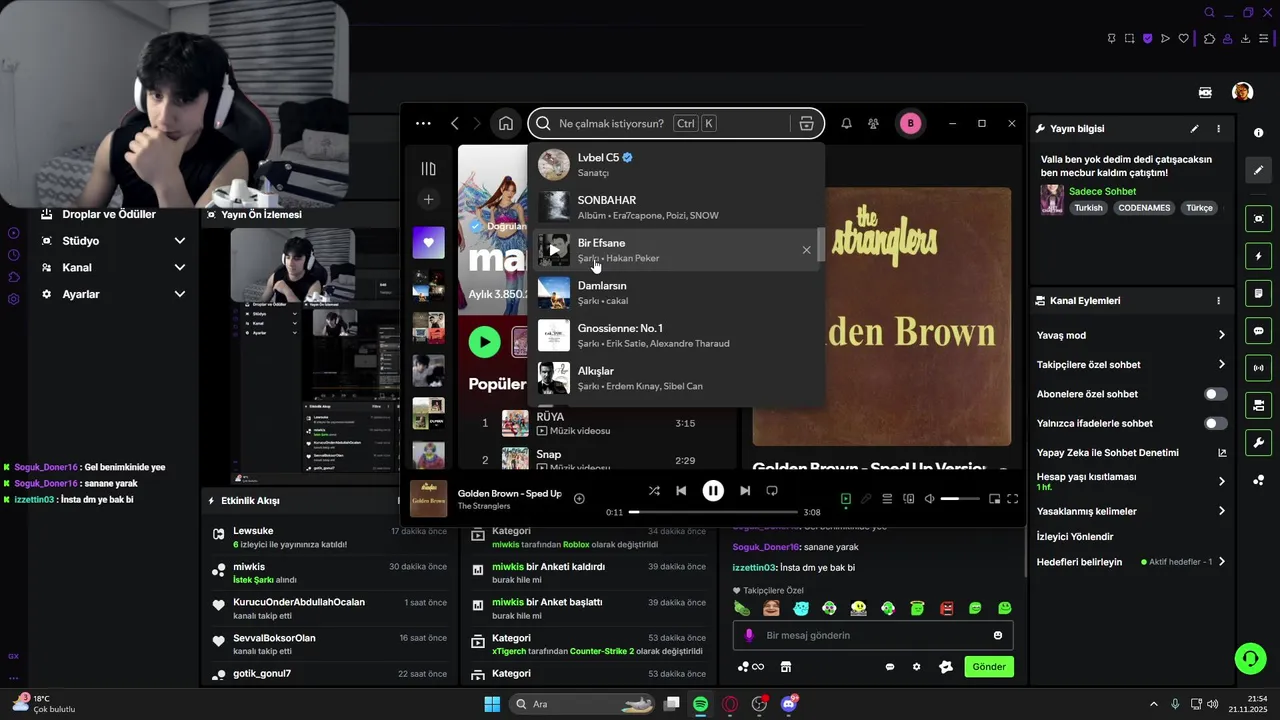
Task: Click the chat message input field
Action: (x=873, y=636)
